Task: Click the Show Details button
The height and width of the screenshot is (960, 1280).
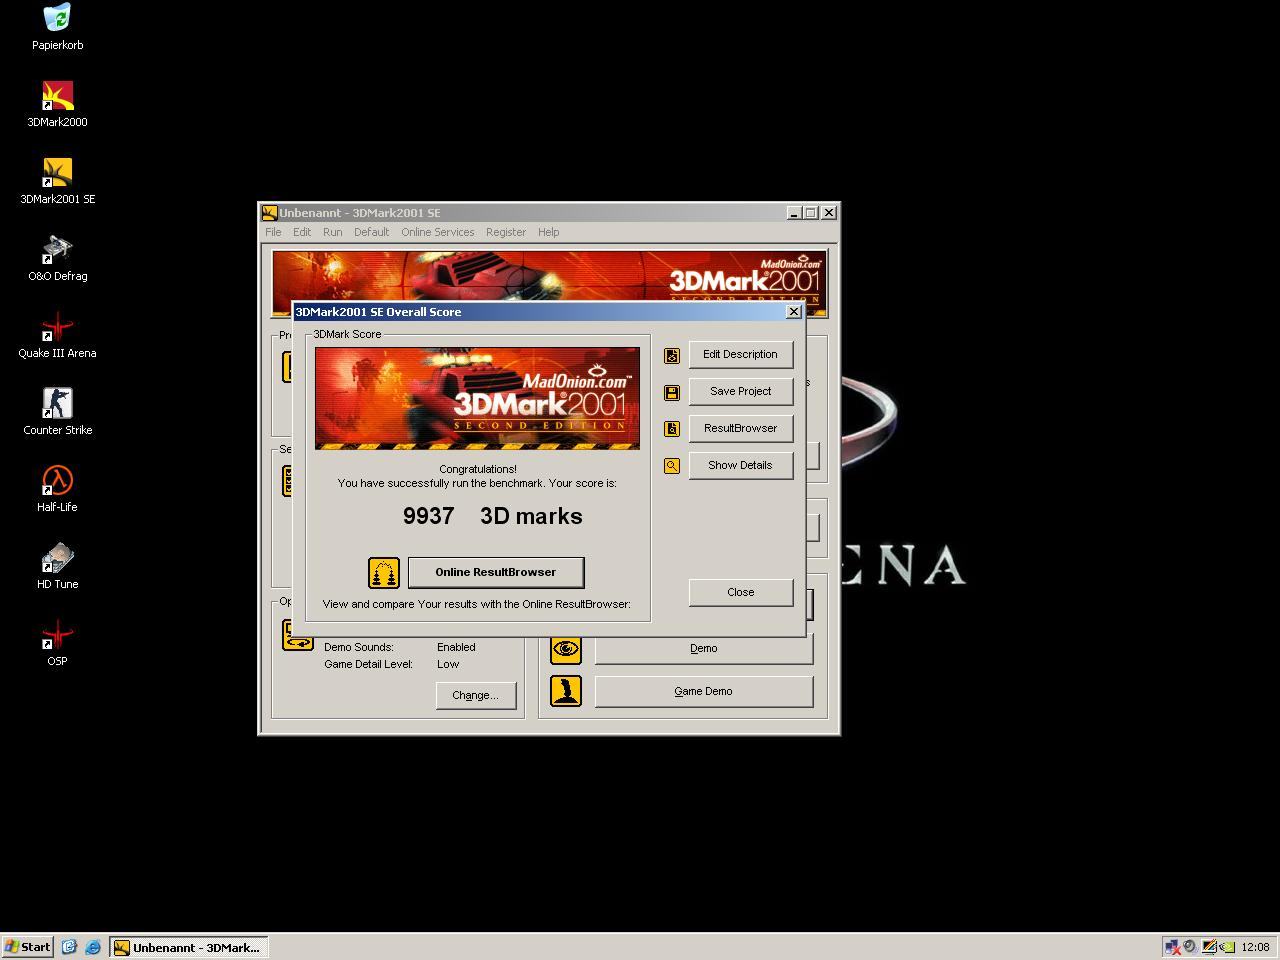Action: 740,466
